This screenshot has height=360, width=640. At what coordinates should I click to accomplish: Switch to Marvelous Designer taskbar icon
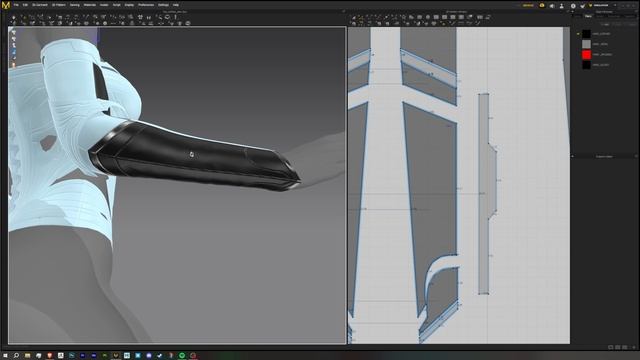coord(116,356)
